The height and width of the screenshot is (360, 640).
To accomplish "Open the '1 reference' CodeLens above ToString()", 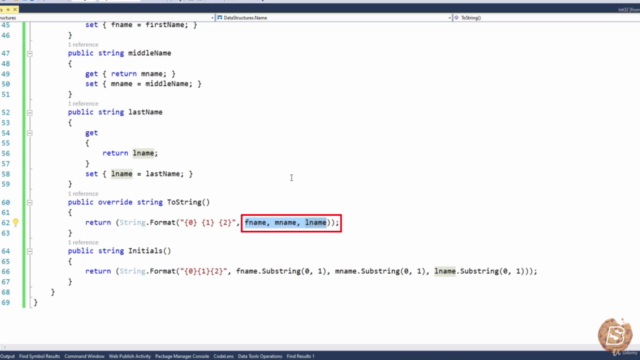I will pos(83,194).
